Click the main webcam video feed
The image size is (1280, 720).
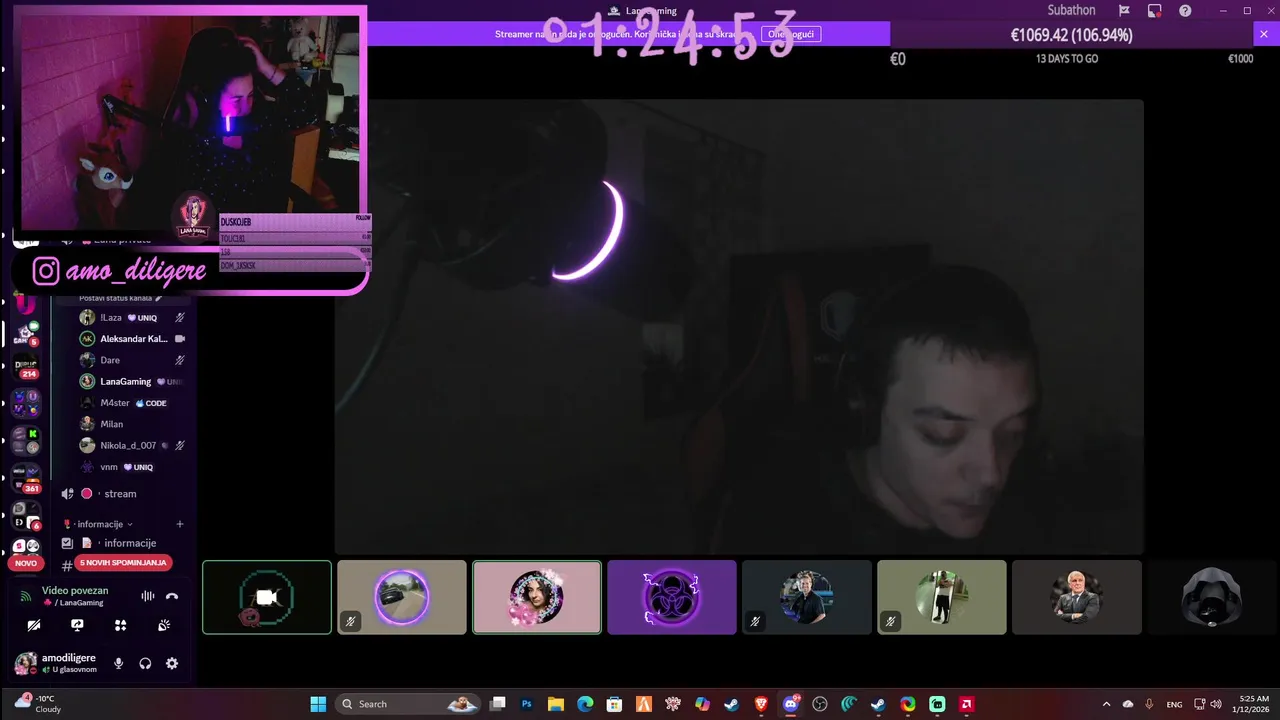tap(739, 326)
